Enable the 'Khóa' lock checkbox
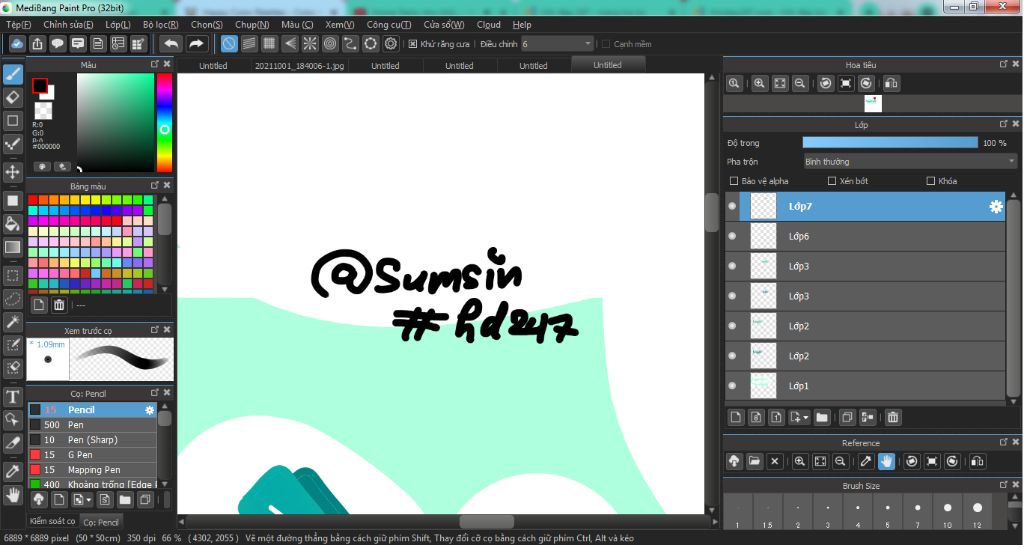 pyautogui.click(x=931, y=181)
